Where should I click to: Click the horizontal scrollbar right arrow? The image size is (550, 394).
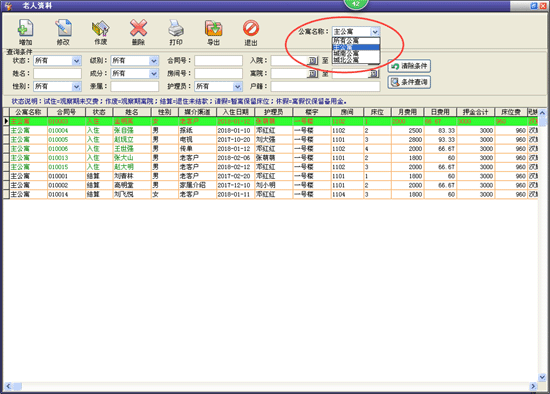(533, 386)
